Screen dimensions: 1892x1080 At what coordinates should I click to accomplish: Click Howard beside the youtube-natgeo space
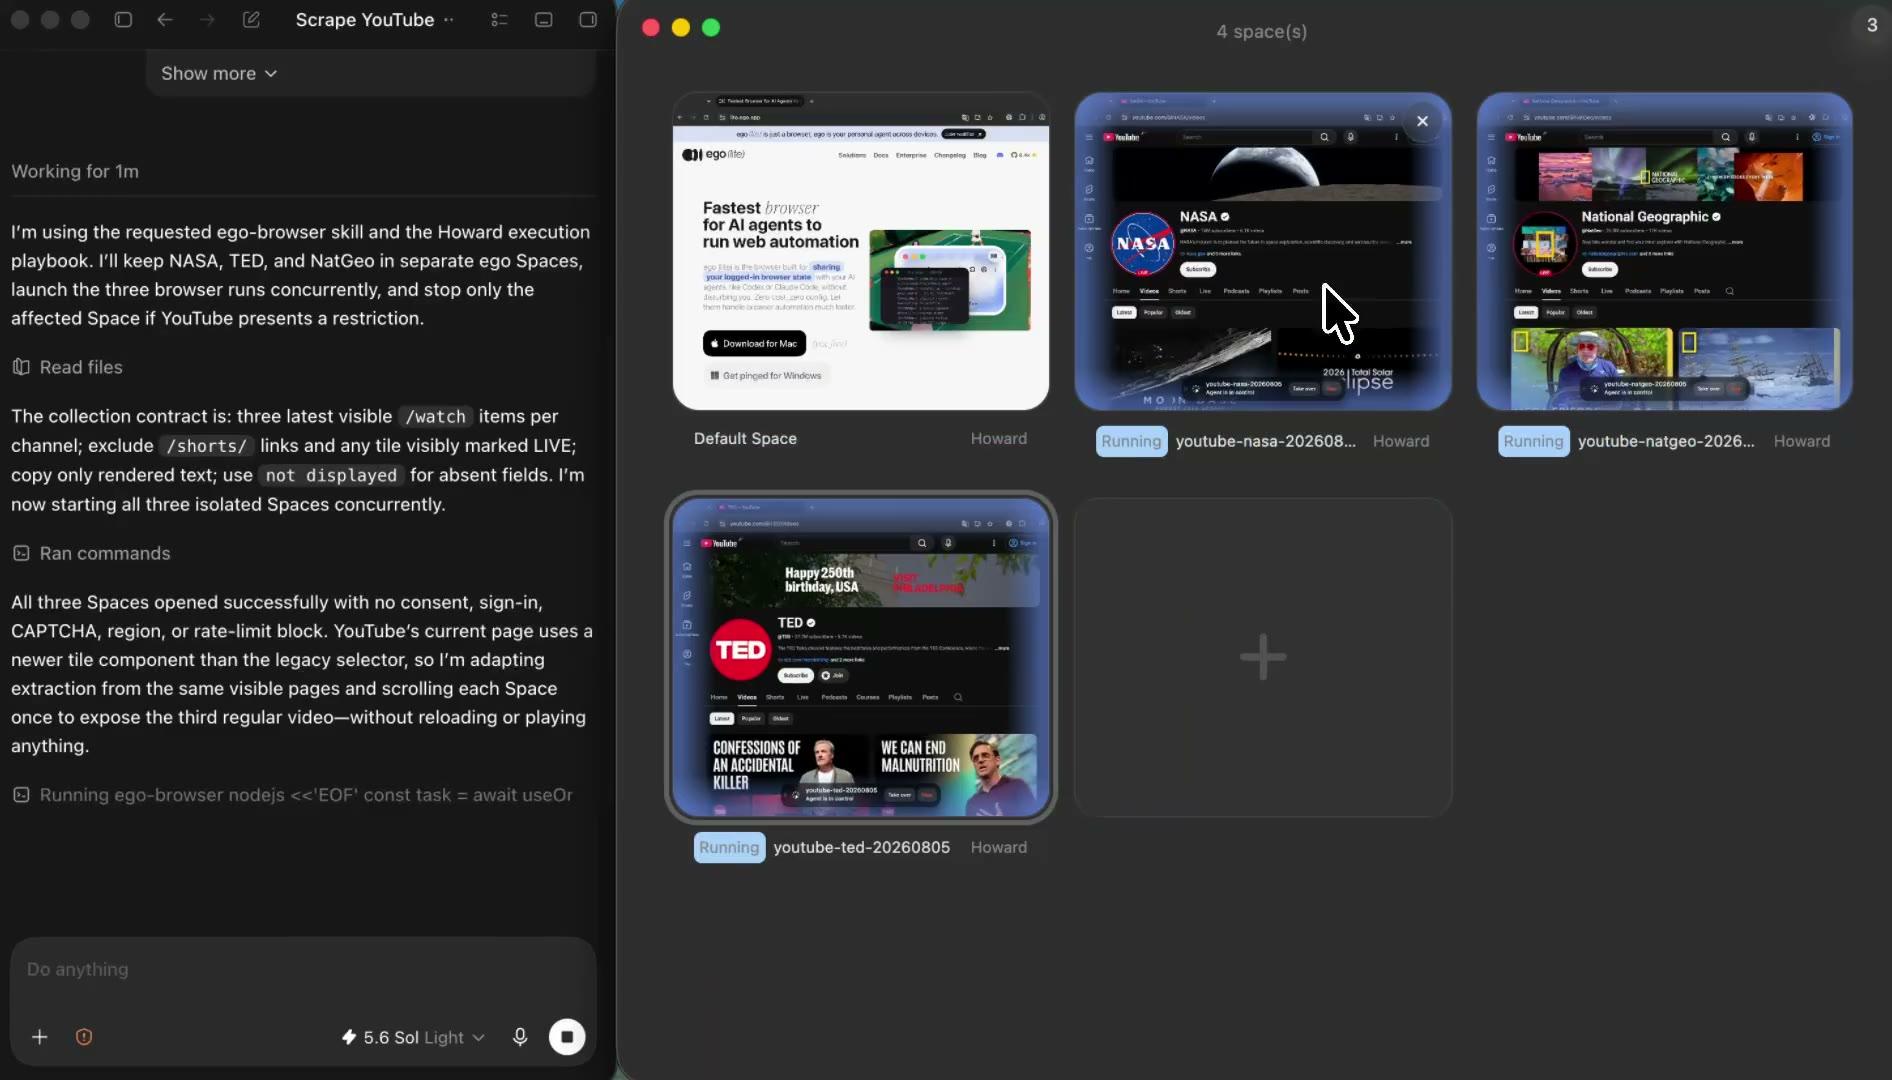pos(1802,441)
